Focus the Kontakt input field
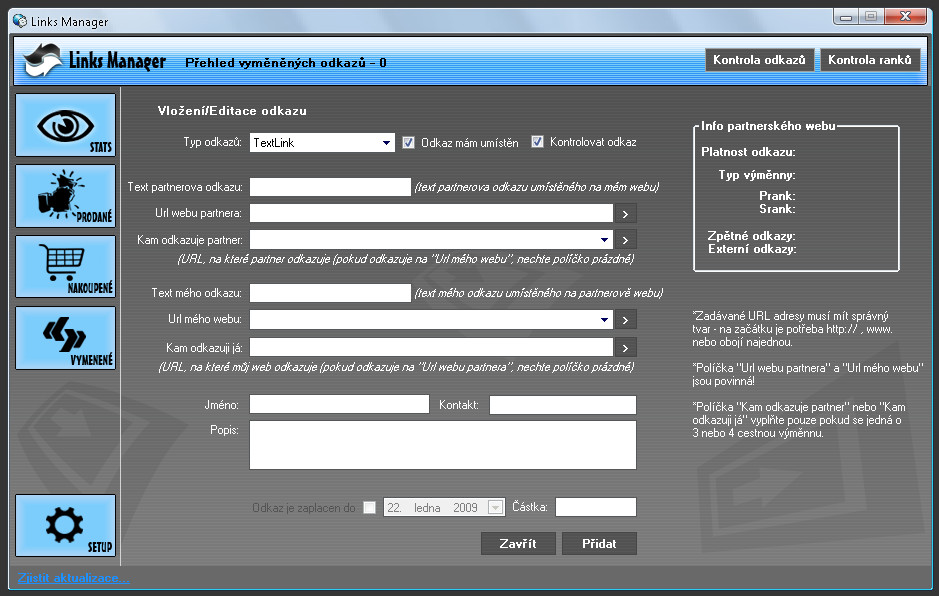This screenshot has height=596, width=939. [562, 405]
